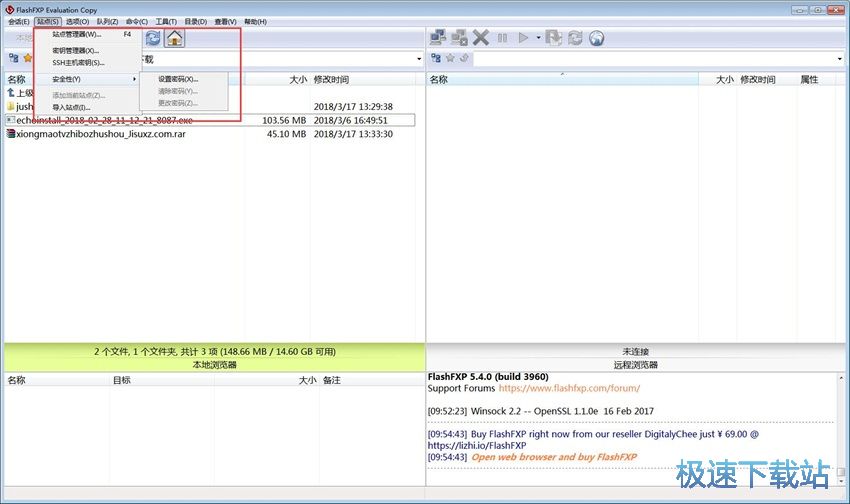
Task: Open the 帮助(H) menu
Action: point(255,22)
